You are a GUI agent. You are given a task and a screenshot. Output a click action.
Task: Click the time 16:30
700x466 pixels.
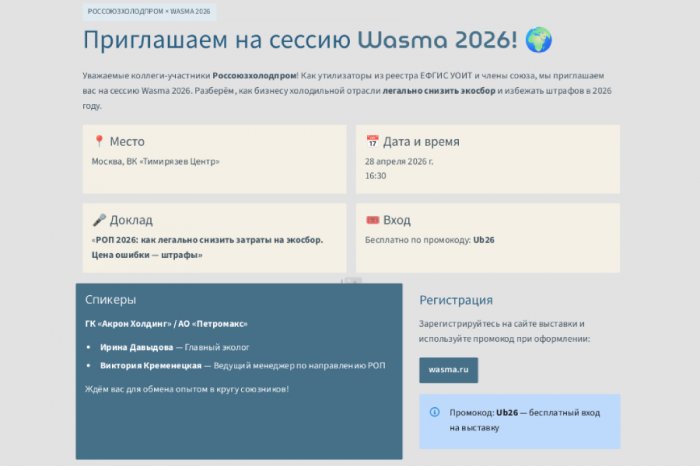375,176
